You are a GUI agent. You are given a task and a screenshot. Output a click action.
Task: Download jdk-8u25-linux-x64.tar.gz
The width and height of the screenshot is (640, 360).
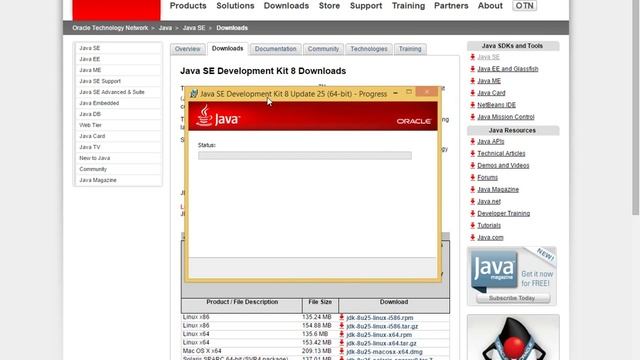(382, 343)
